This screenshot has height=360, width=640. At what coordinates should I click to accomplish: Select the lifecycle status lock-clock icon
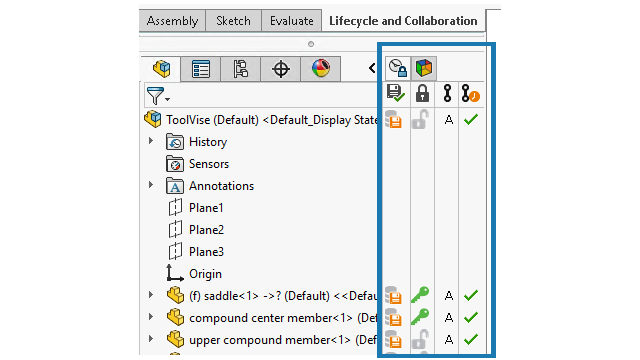click(x=398, y=68)
